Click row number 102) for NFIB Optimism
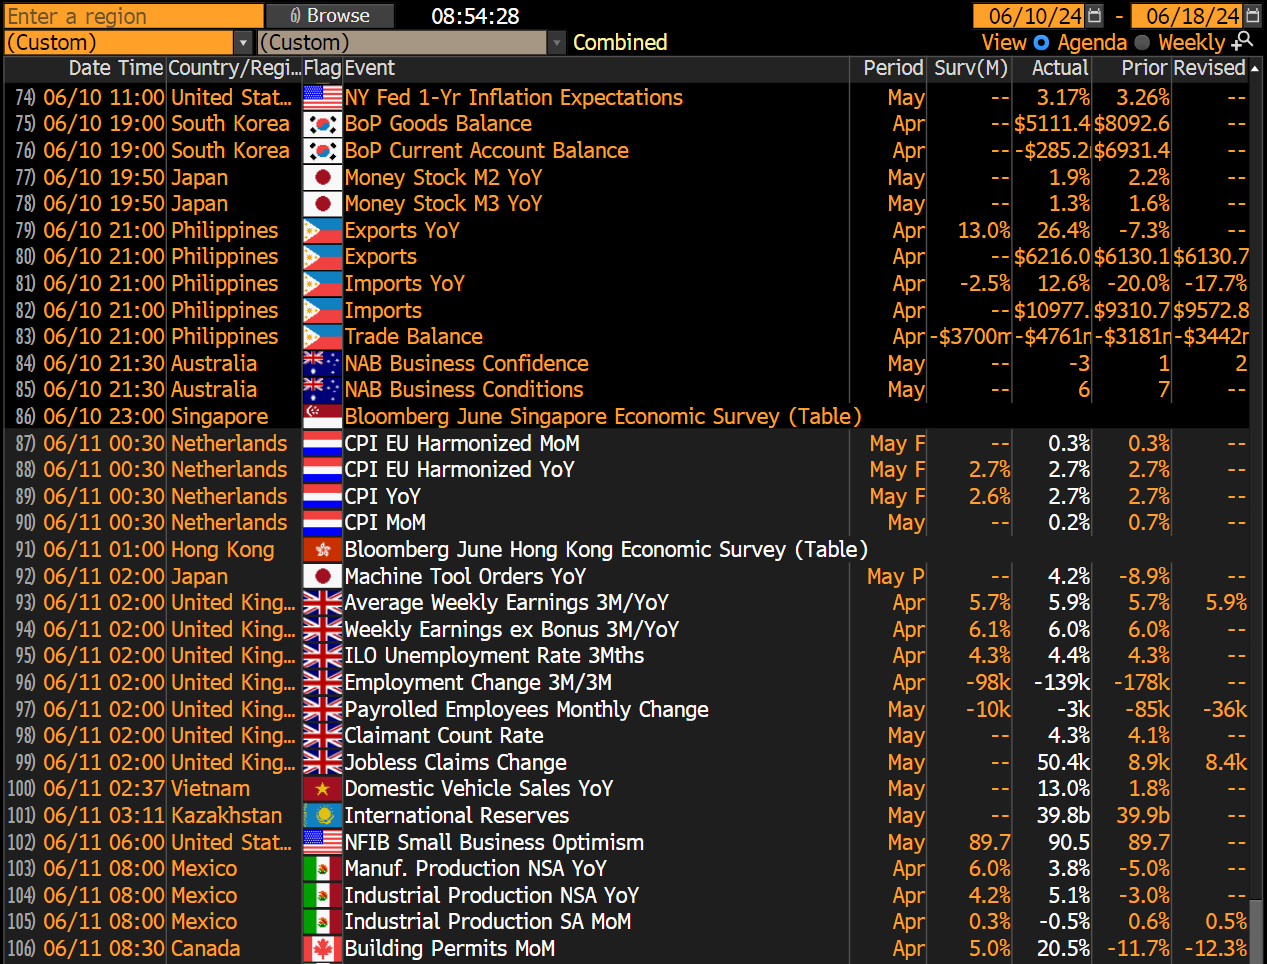 (x=21, y=842)
